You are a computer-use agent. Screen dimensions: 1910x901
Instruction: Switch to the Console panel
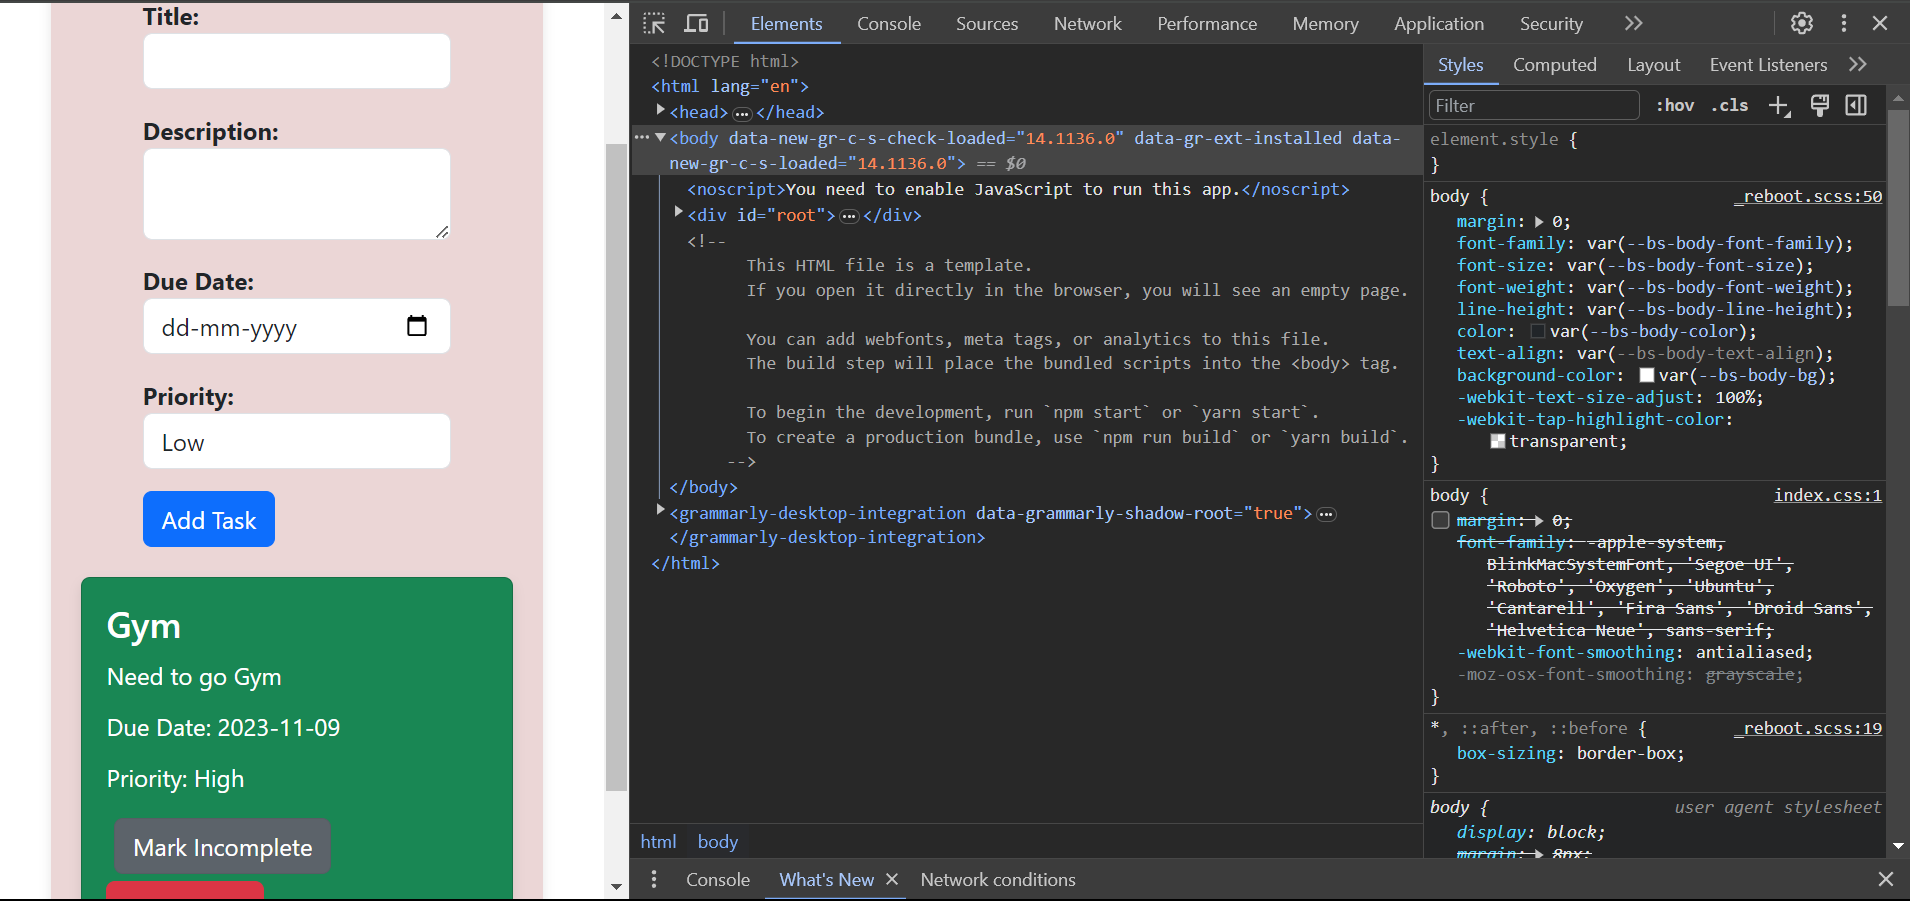click(888, 23)
